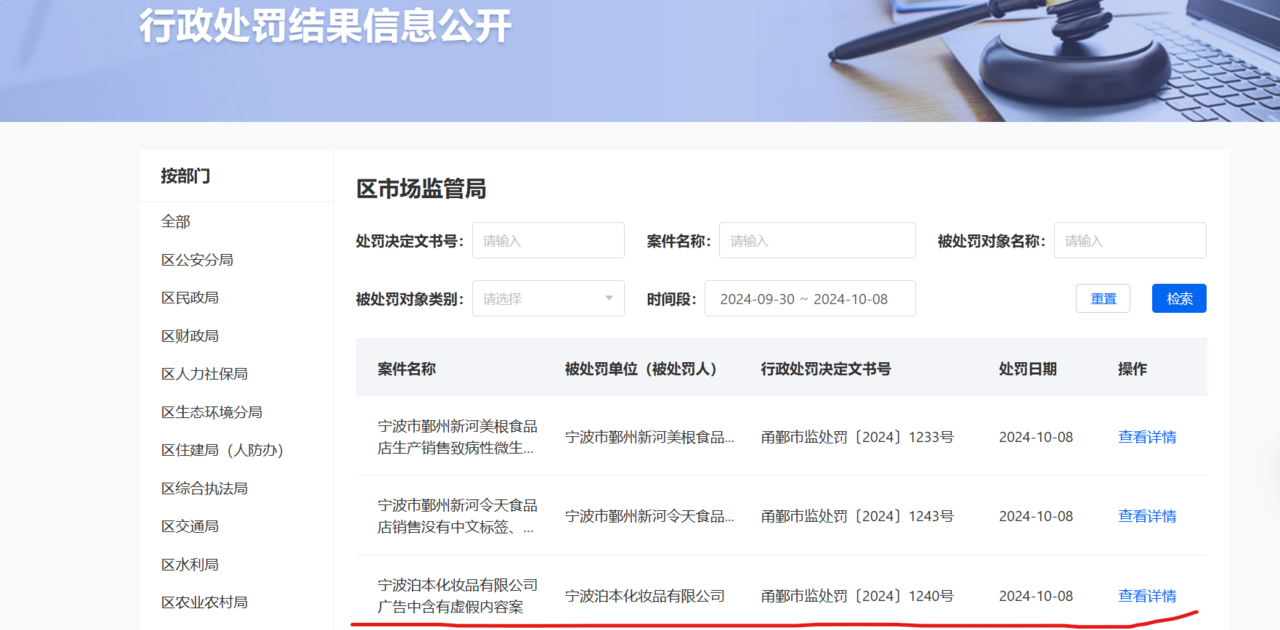Click punished unit 宁波泊本化妆品有限公司

click(x=645, y=596)
